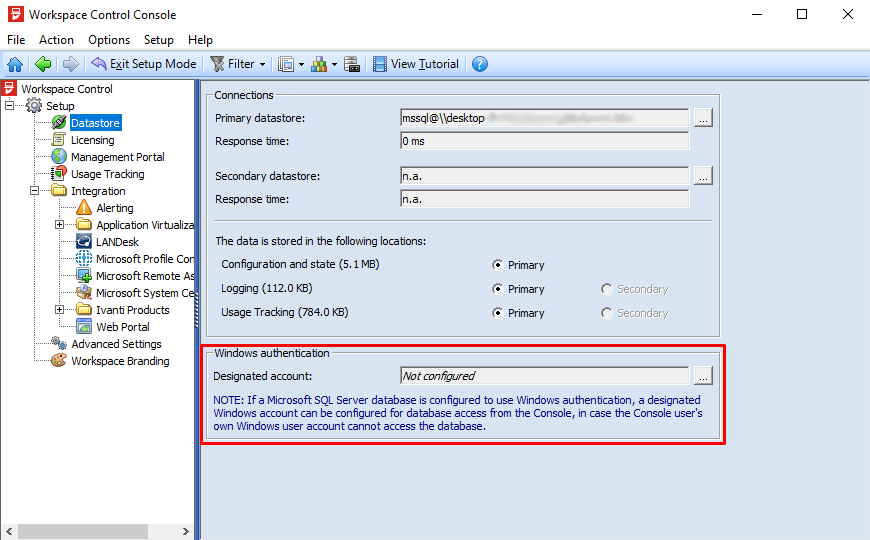
Task: Click the Secondary datastore field
Action: point(544,176)
